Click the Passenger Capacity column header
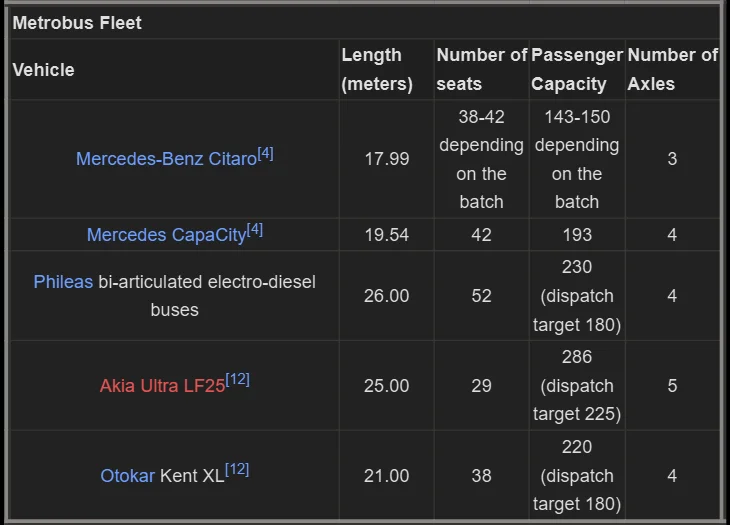 [x=576, y=70]
